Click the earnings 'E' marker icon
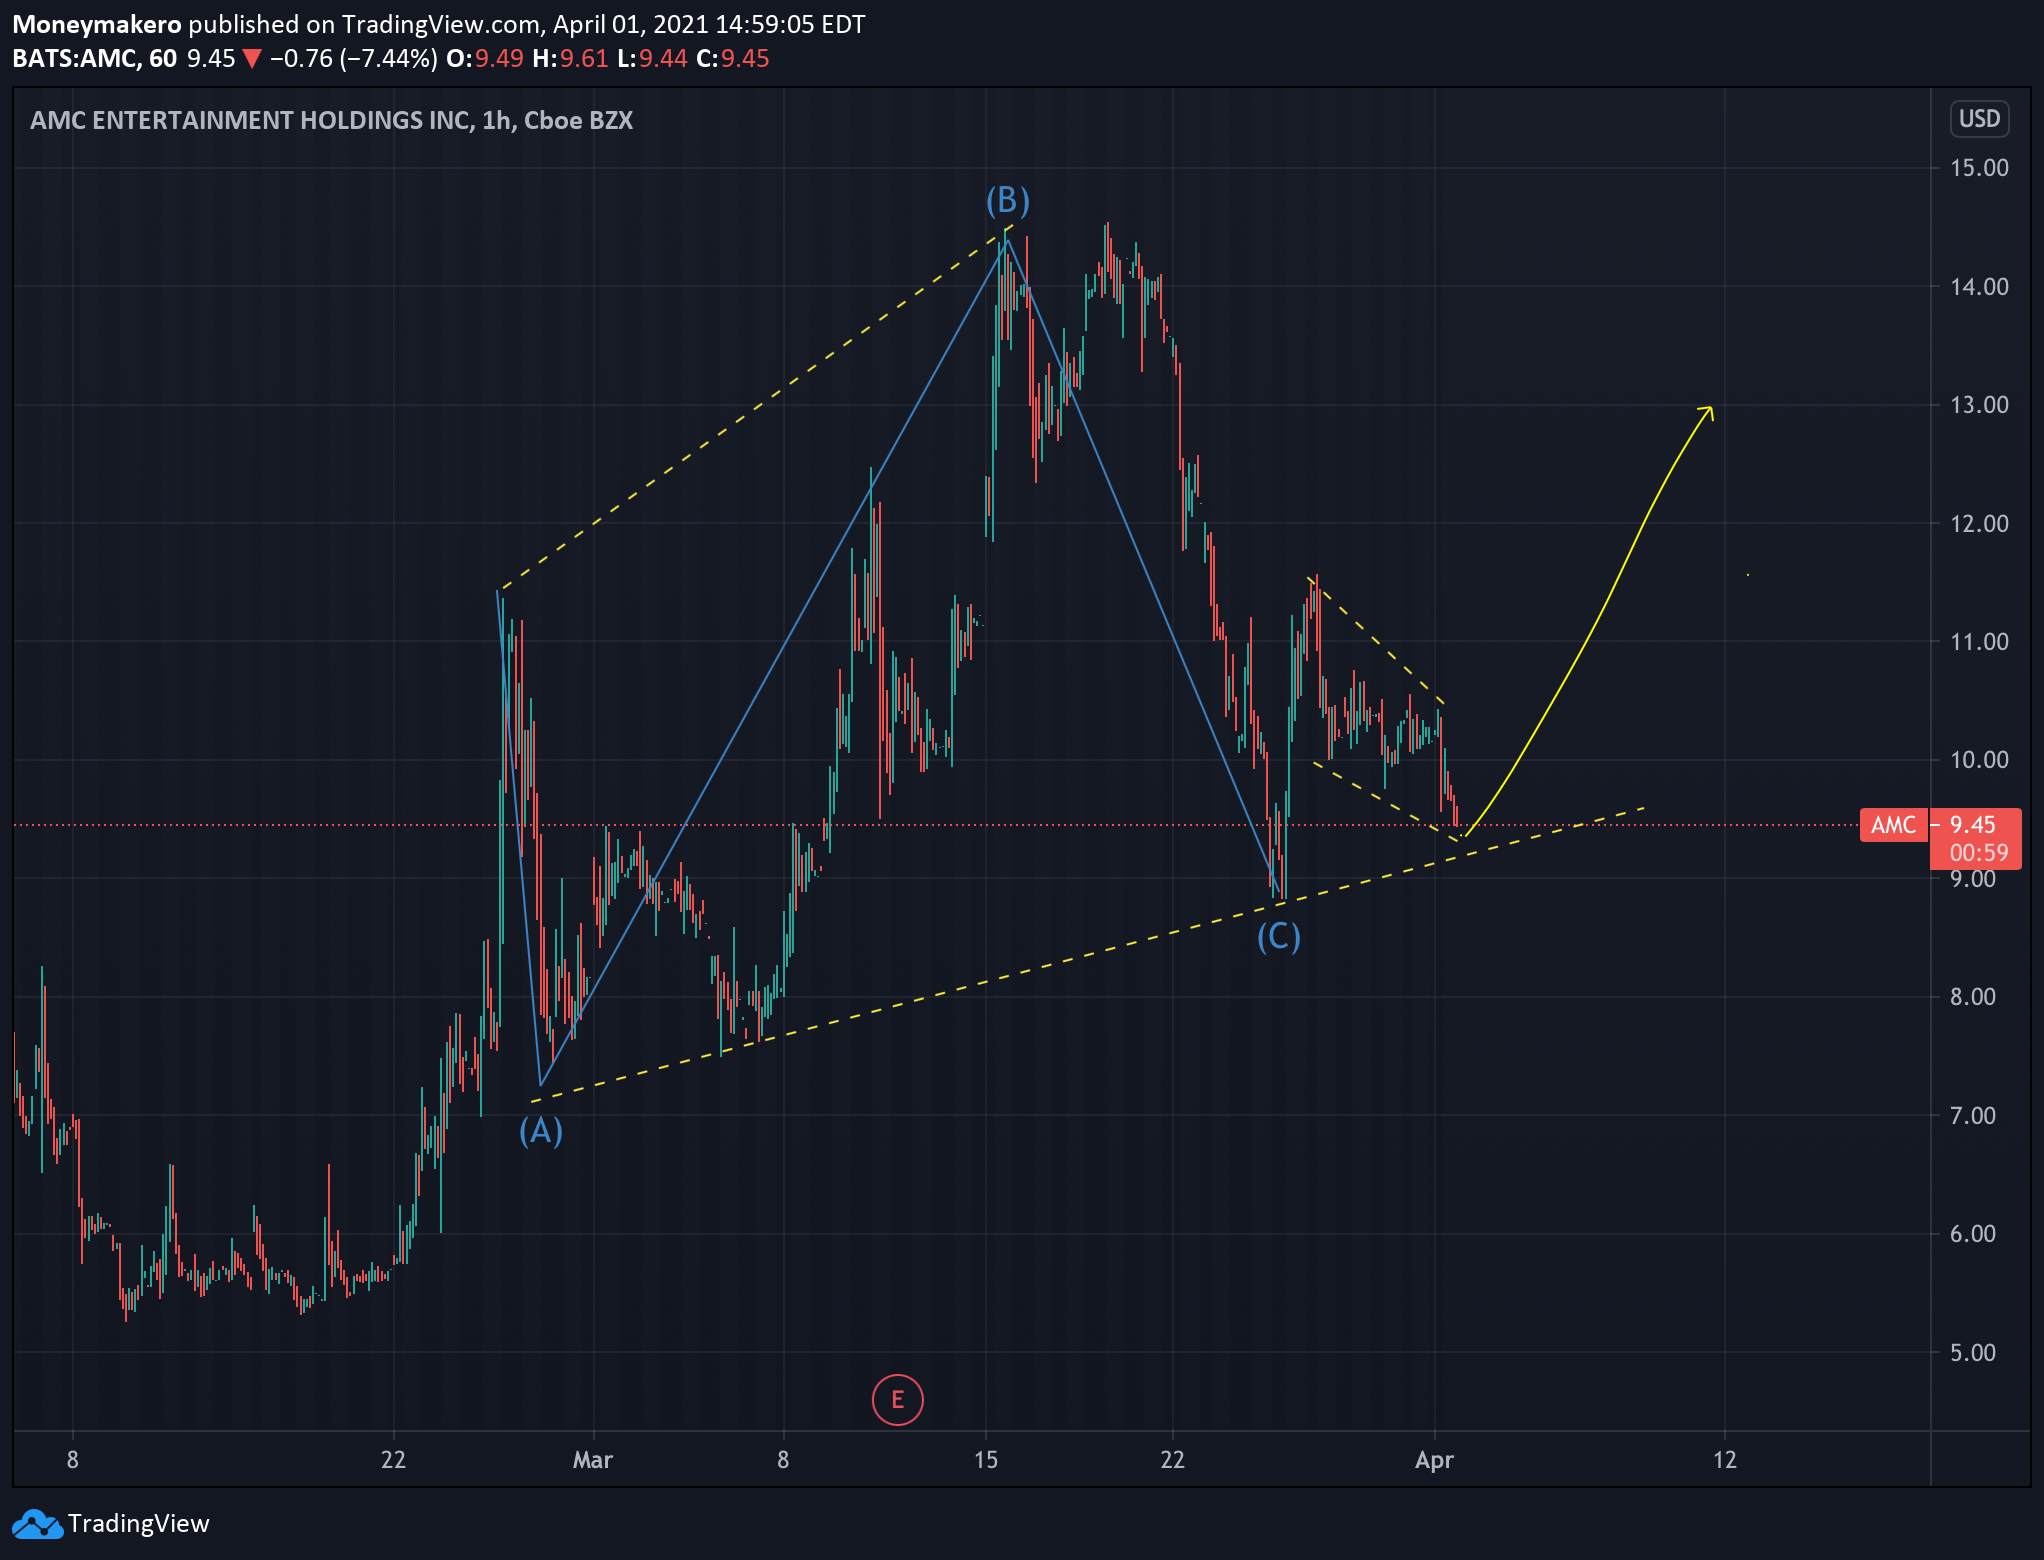2044x1560 pixels. coord(897,1399)
